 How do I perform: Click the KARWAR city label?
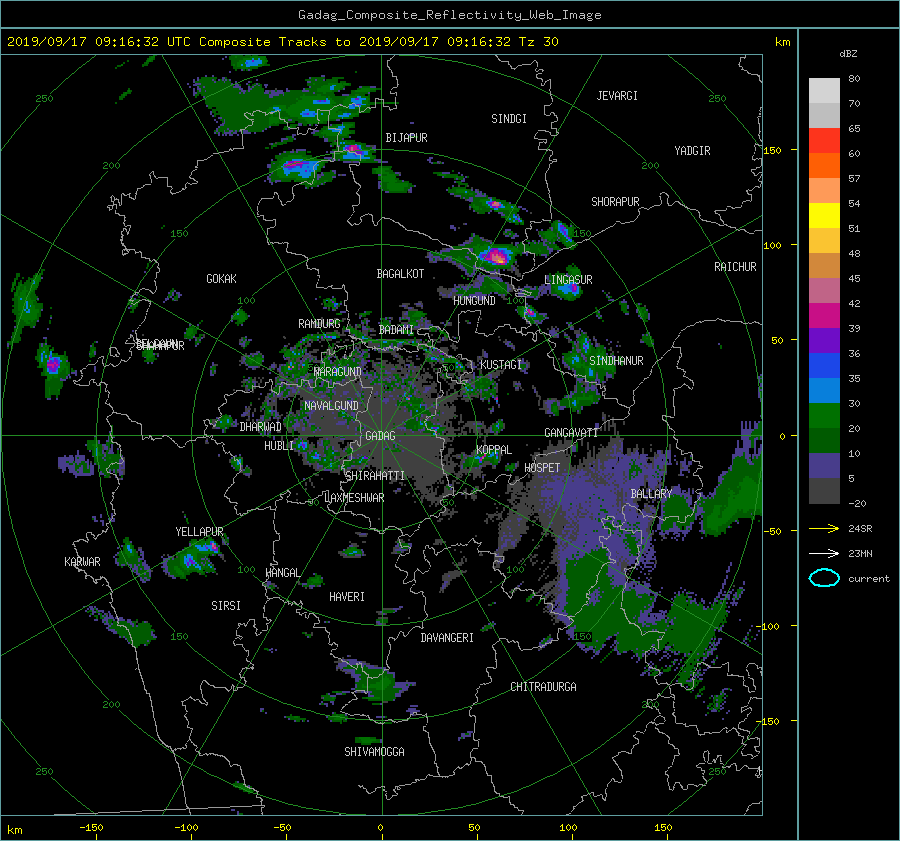[82, 561]
